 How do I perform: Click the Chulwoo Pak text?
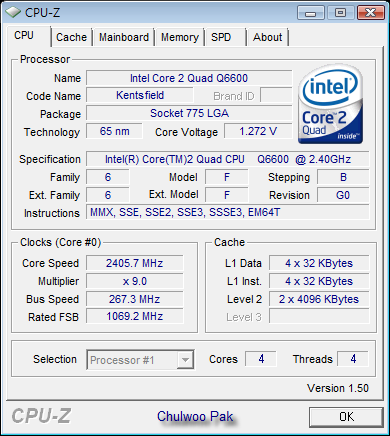[x=195, y=416]
